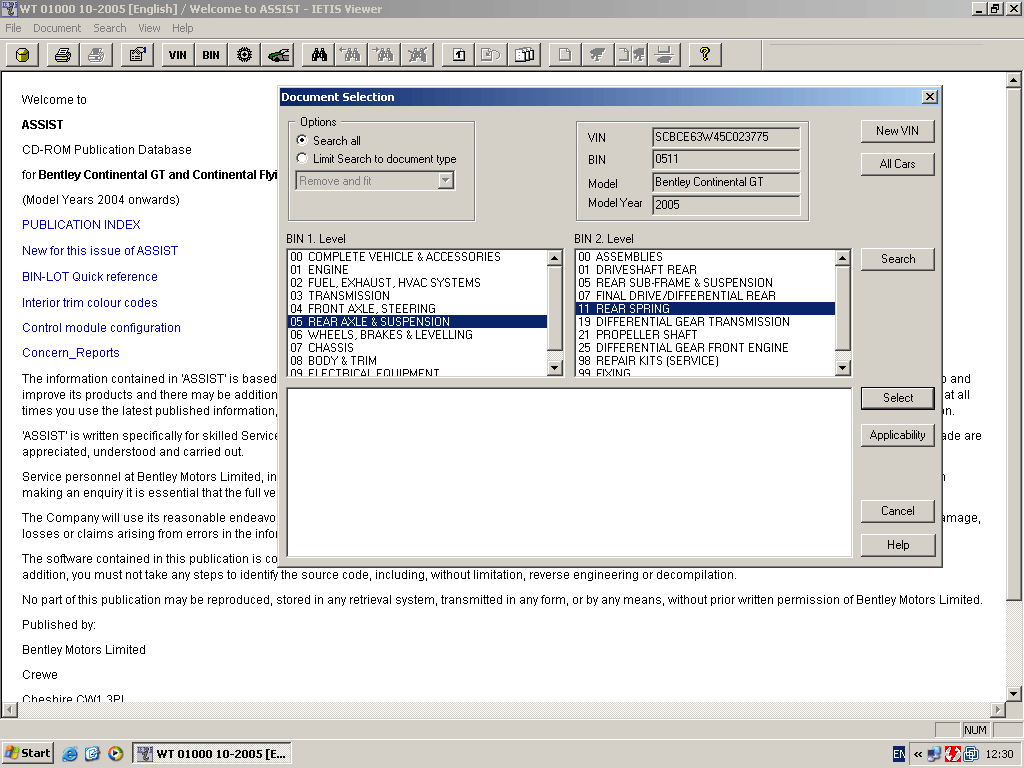The image size is (1024, 768).
Task: Open the Document menu
Action: tap(57, 28)
